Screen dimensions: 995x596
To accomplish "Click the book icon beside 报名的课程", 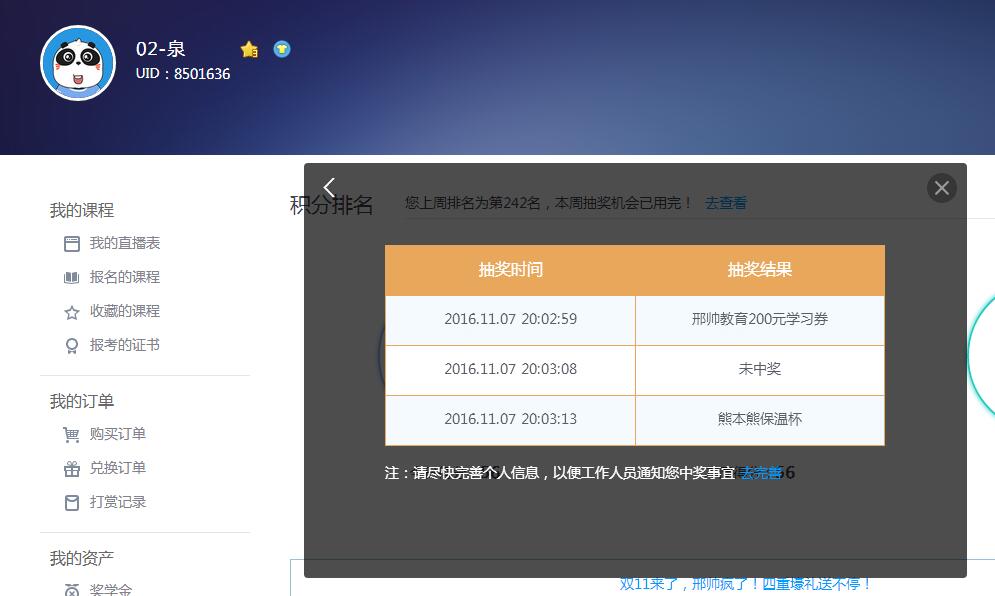I will [72, 278].
